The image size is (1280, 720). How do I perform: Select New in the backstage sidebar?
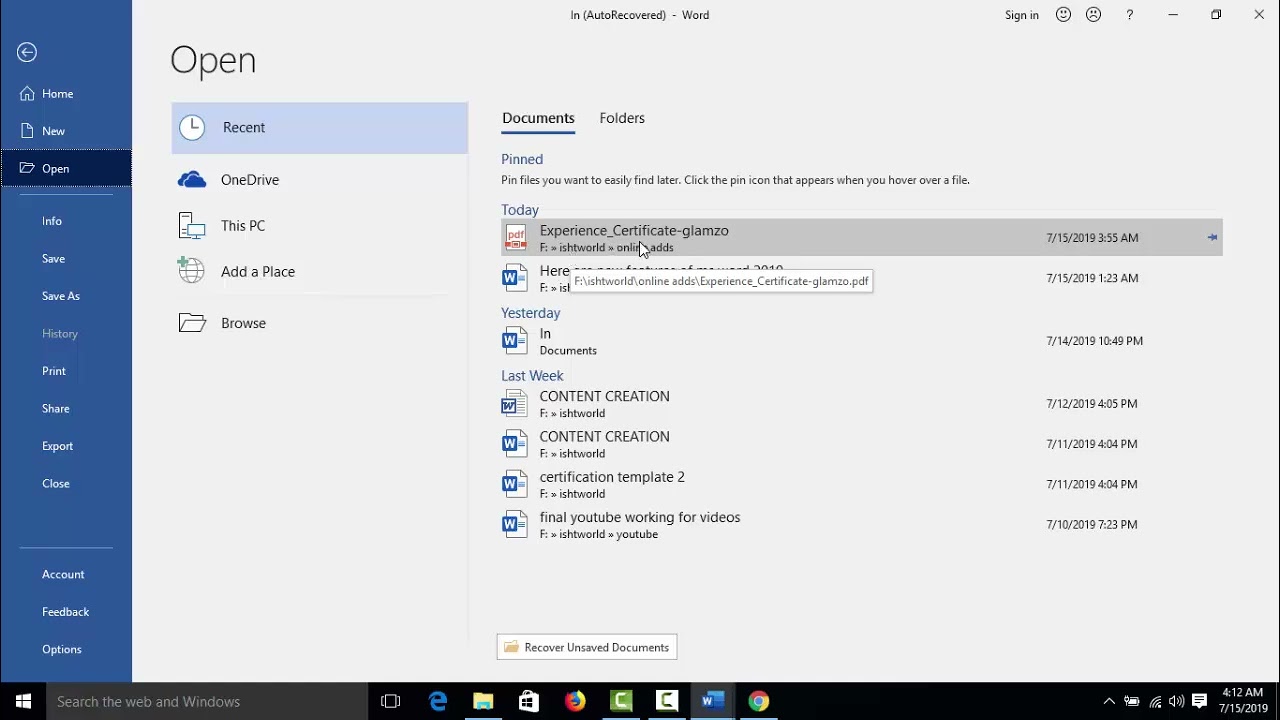(66, 131)
